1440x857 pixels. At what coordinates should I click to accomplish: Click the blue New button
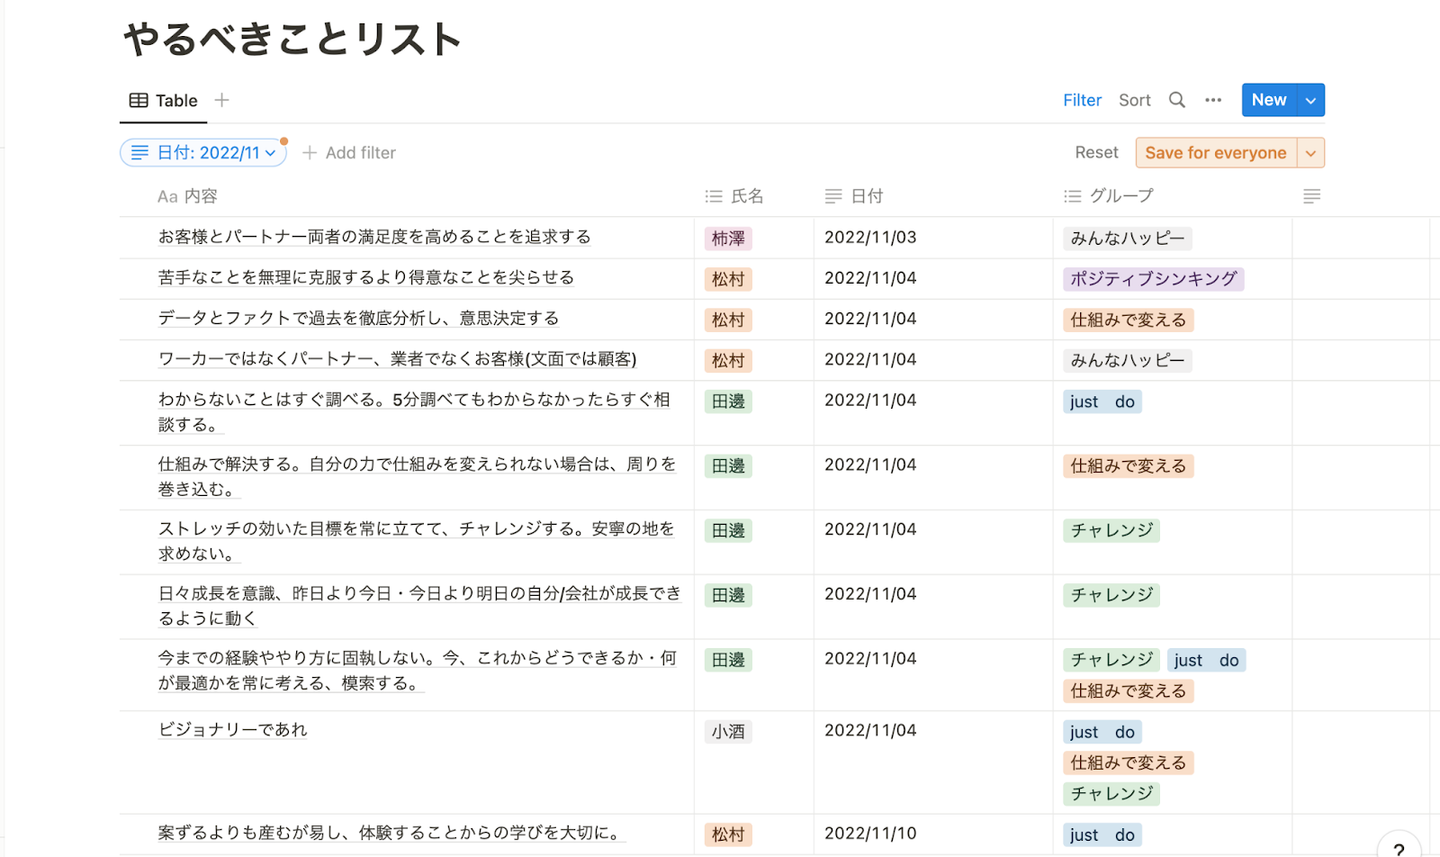point(1268,100)
